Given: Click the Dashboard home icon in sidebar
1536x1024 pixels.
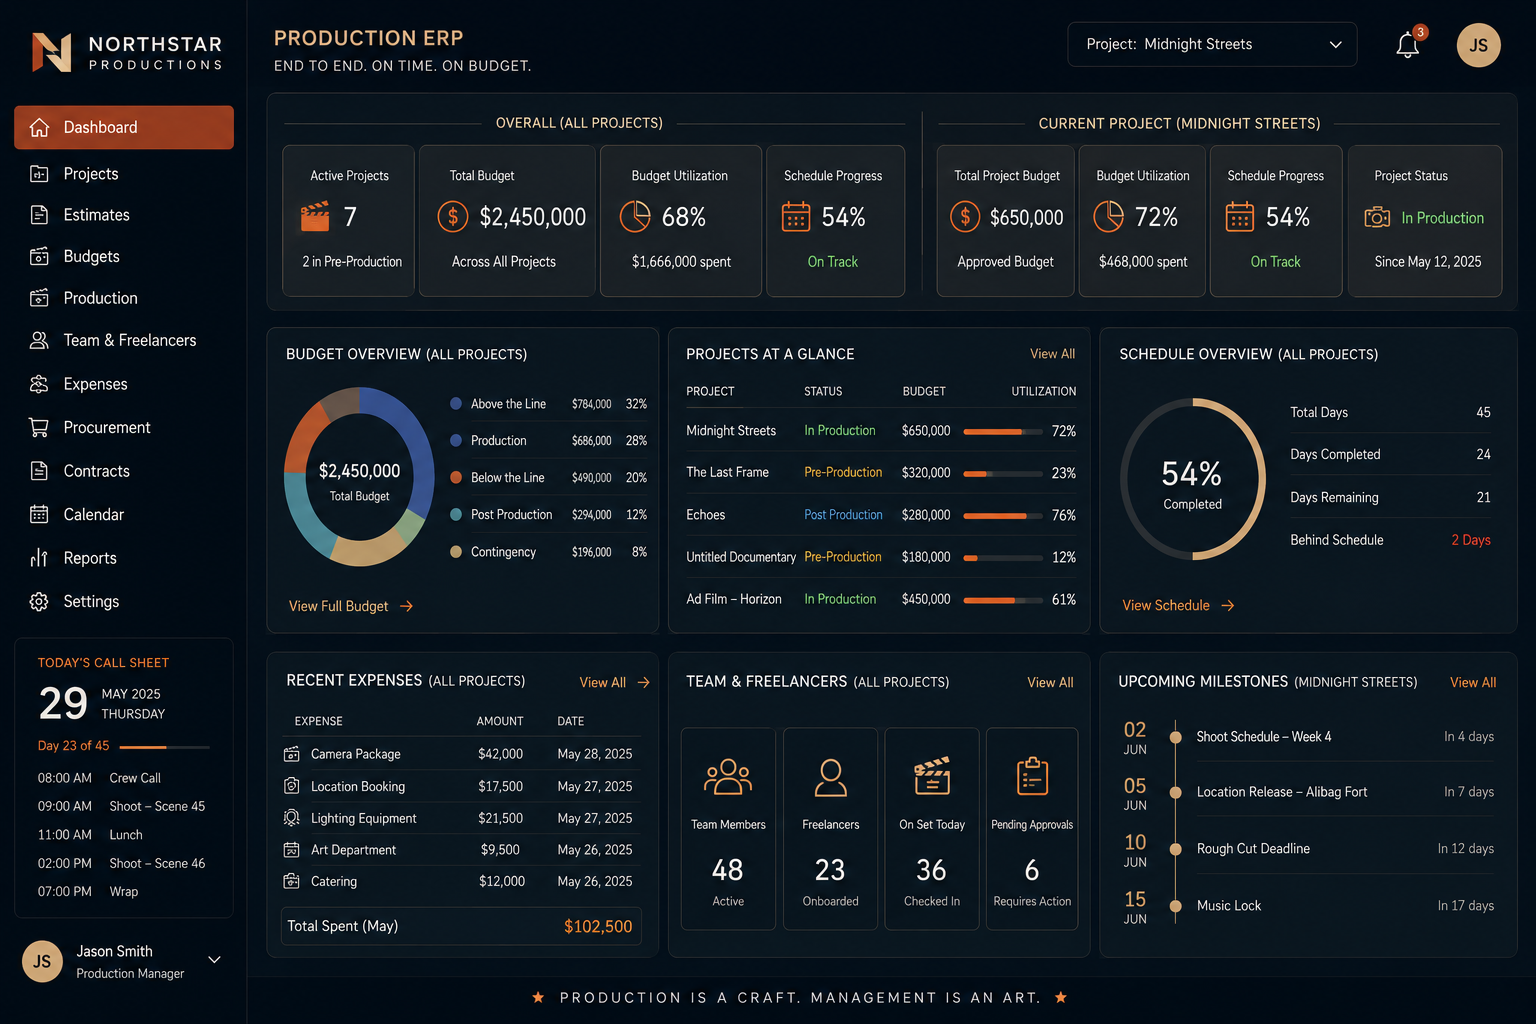Looking at the screenshot, I should click(40, 127).
